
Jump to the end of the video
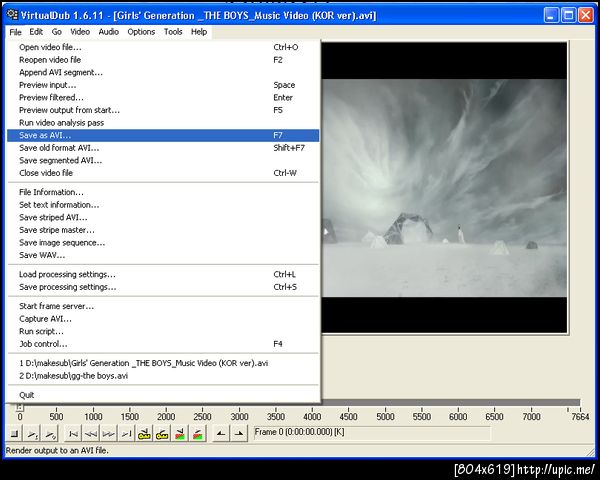click(127, 434)
